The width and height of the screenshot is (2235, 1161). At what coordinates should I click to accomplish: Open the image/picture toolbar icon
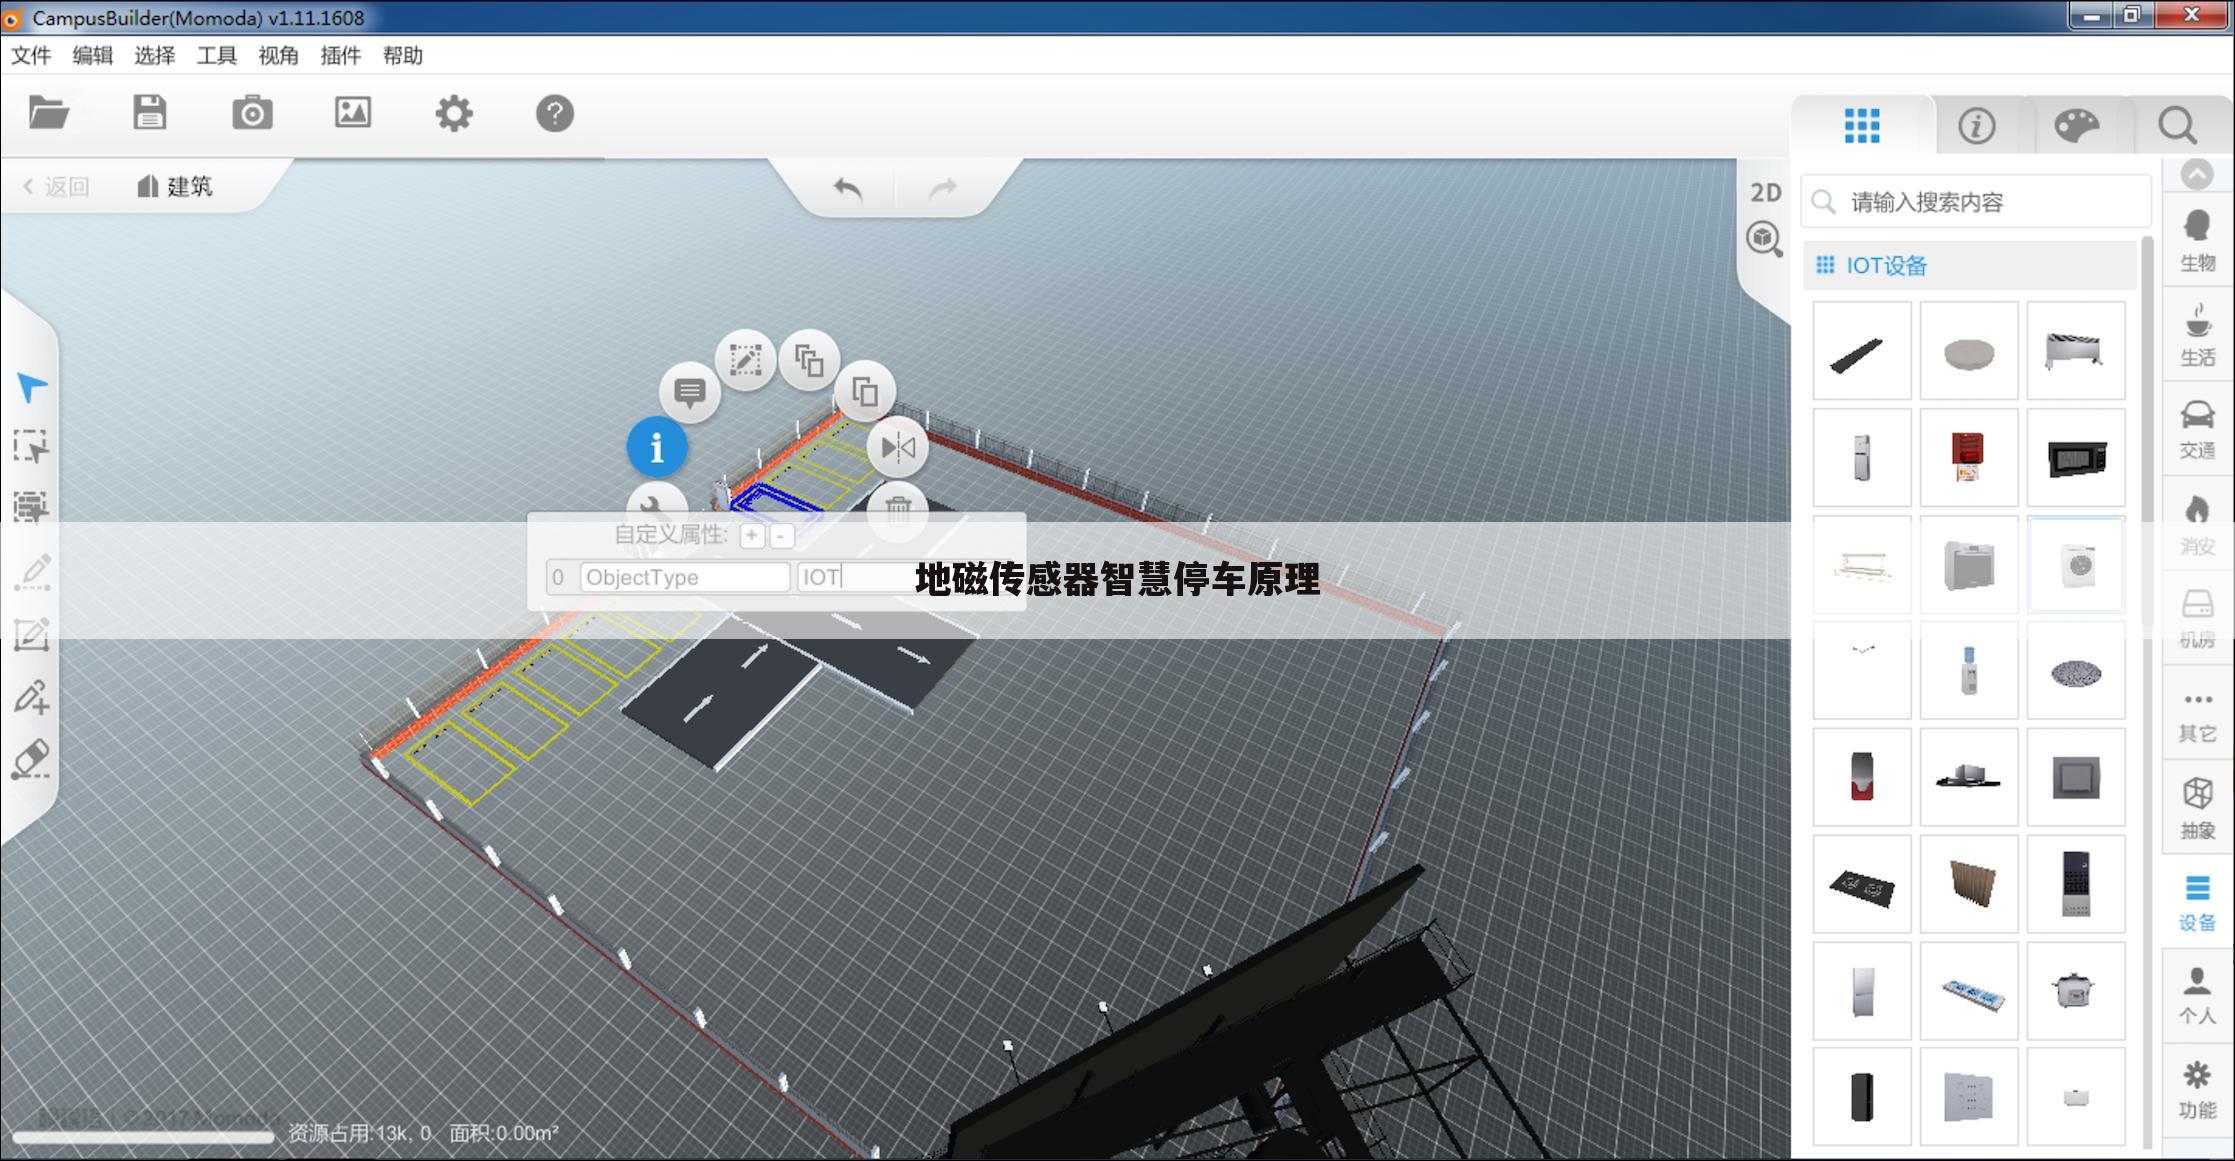pyautogui.click(x=353, y=113)
